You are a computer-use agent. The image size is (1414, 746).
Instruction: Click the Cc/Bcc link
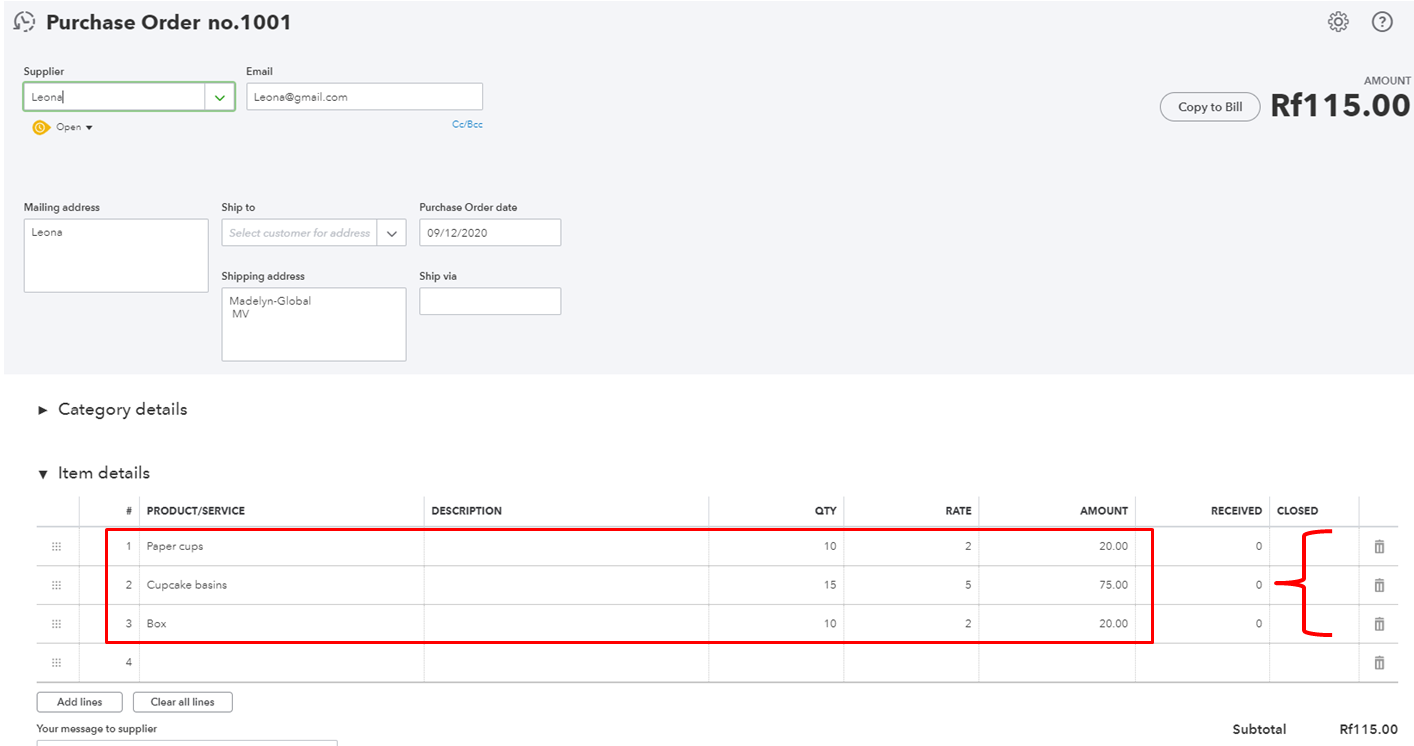point(467,125)
